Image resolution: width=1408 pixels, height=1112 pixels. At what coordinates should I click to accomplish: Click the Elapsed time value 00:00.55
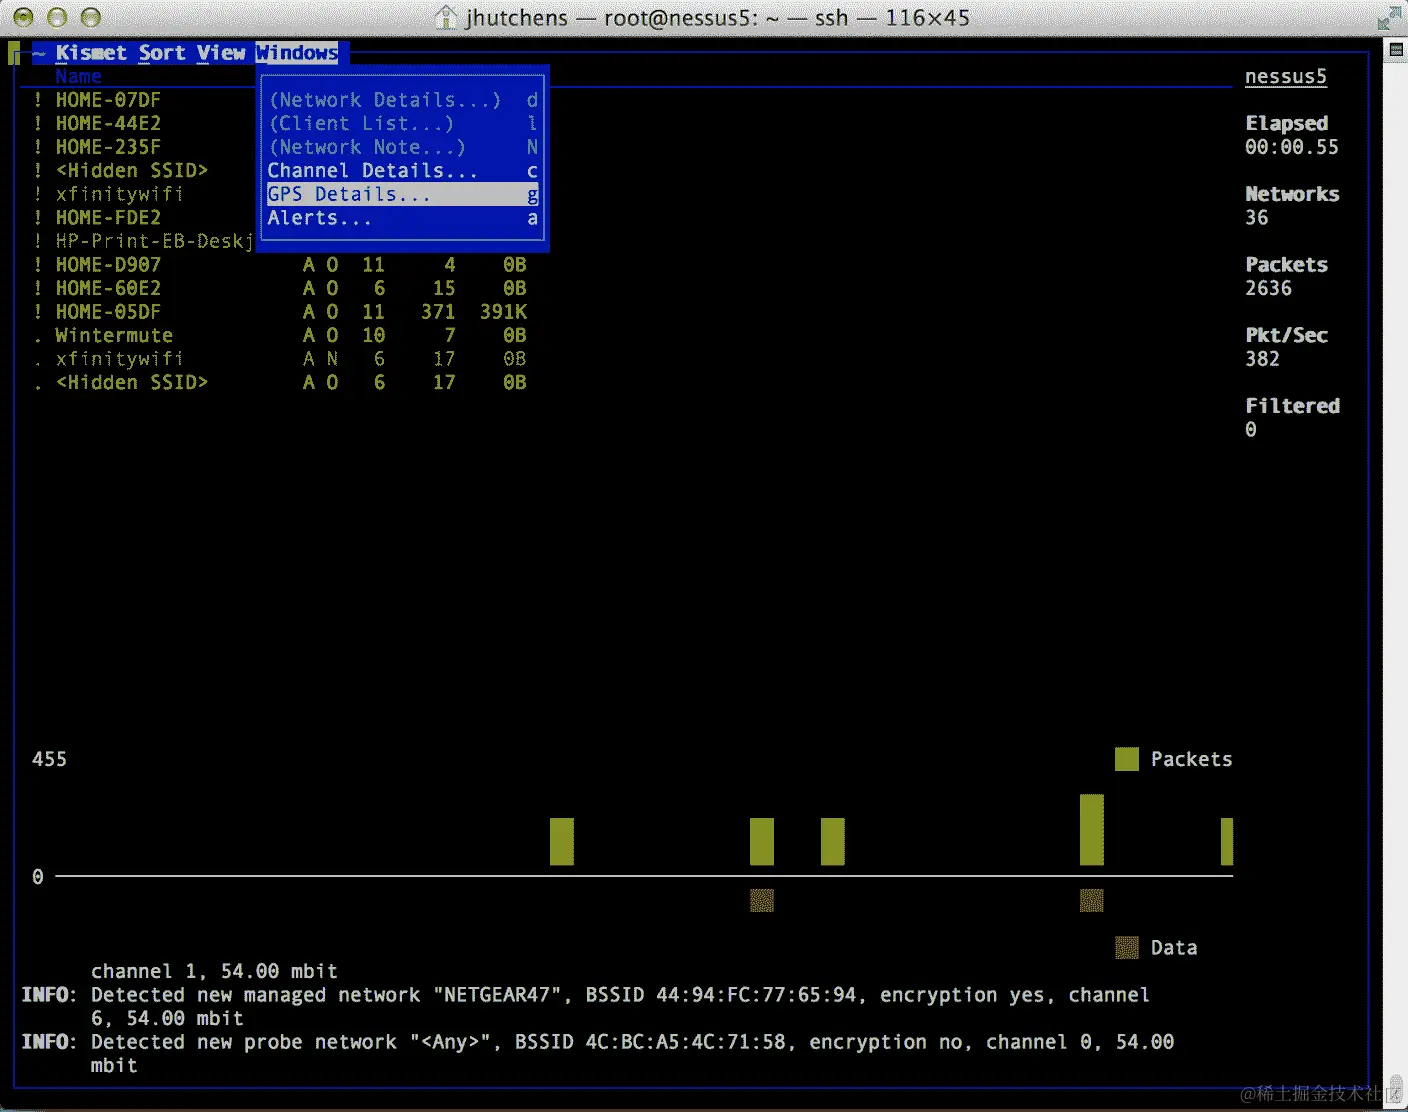[1291, 147]
